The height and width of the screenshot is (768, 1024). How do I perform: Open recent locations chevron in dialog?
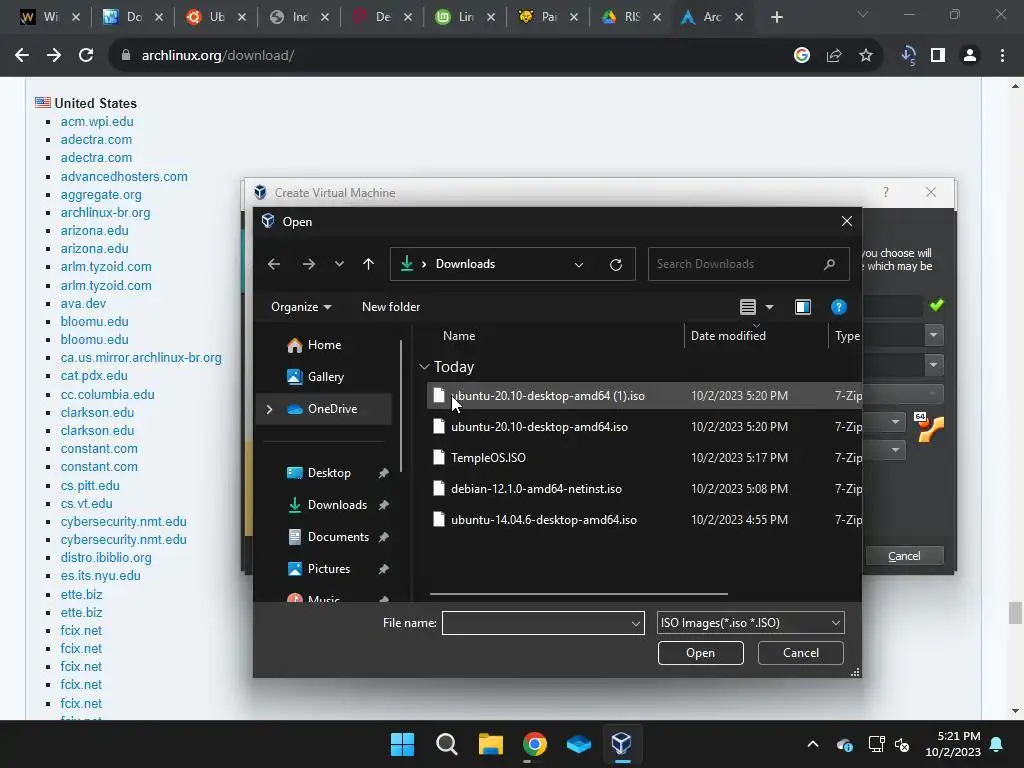pos(339,264)
